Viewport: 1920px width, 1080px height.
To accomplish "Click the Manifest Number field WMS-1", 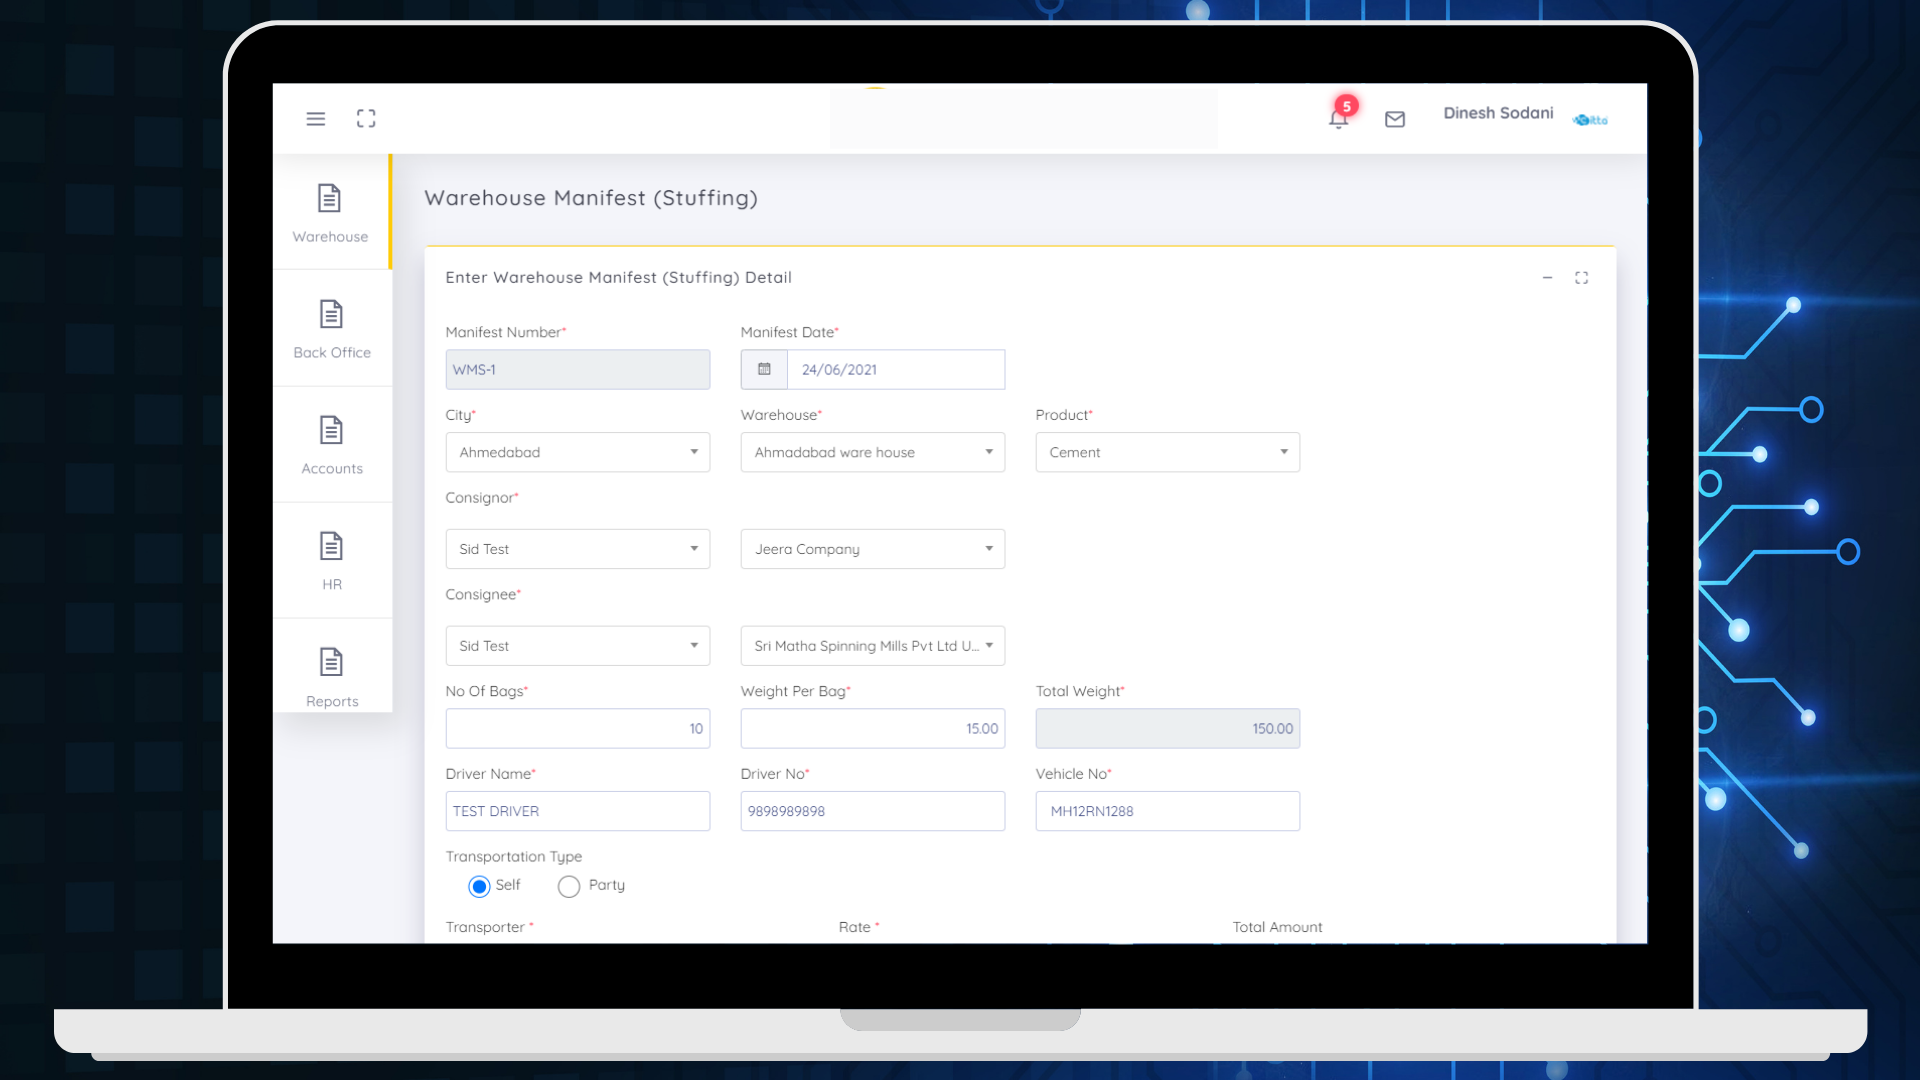I will point(578,369).
